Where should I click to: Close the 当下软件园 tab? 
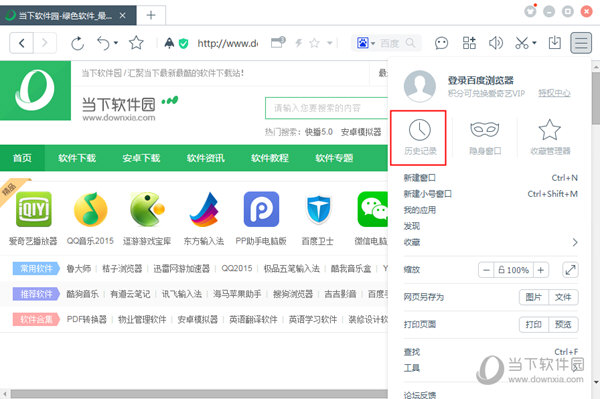click(122, 15)
